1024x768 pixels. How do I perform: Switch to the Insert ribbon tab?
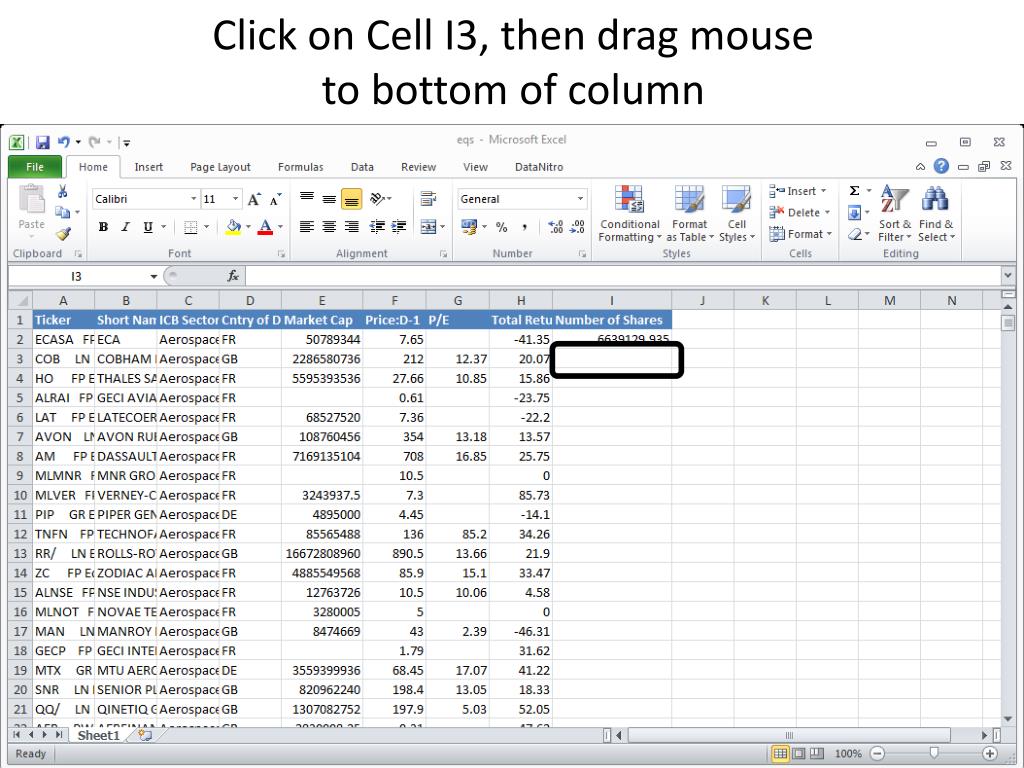pyautogui.click(x=148, y=167)
